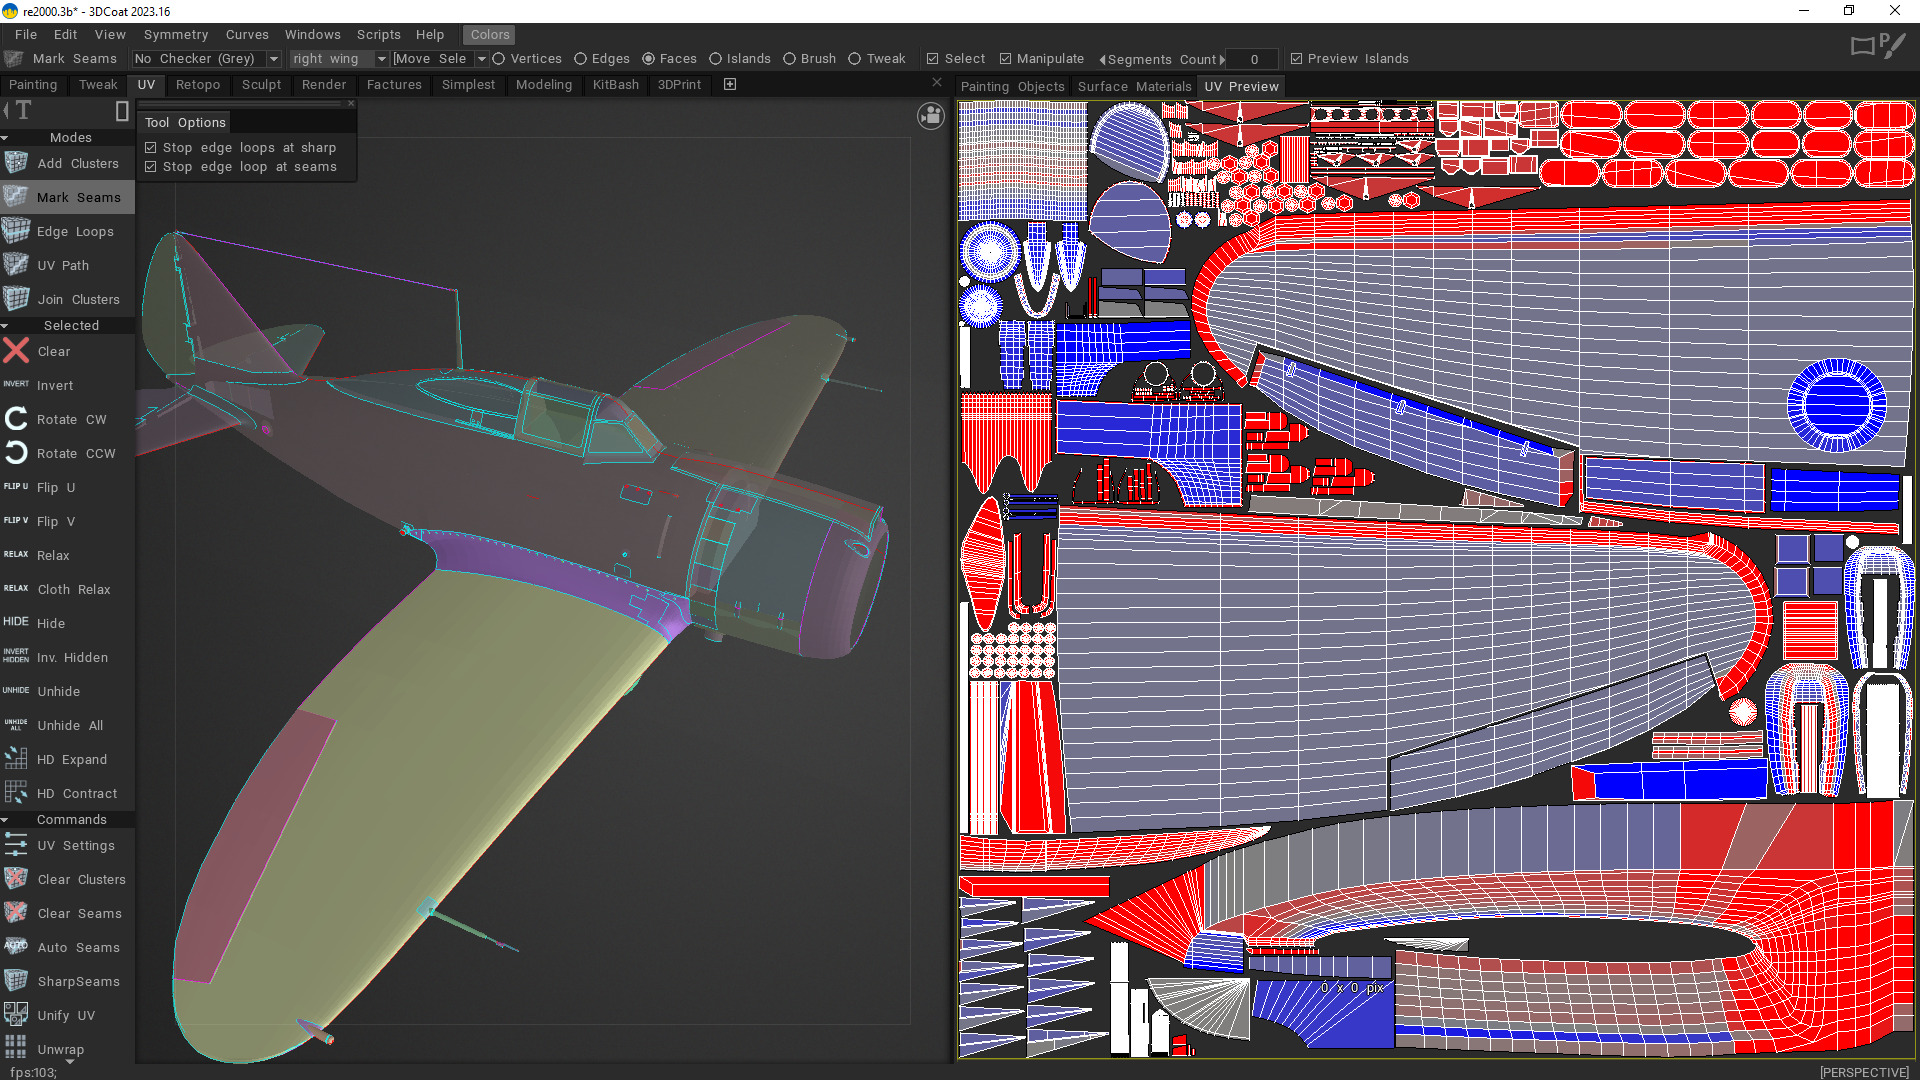This screenshot has width=1920, height=1080.
Task: Toggle Stop edge loop at seams checkbox
Action: [x=151, y=167]
